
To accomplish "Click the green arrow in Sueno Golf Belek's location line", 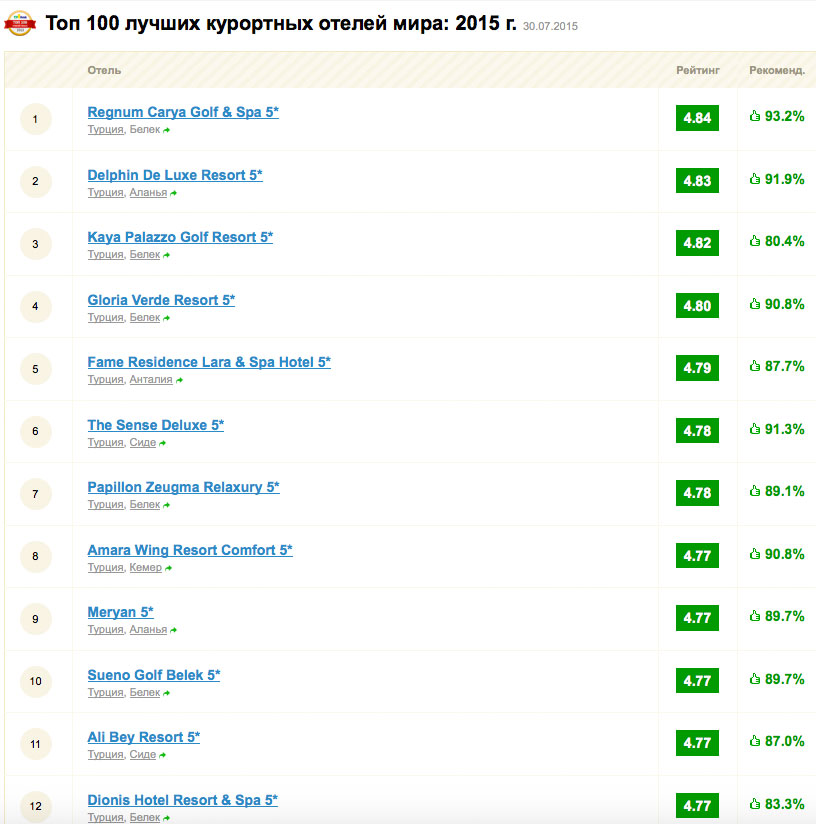I will coord(167,694).
